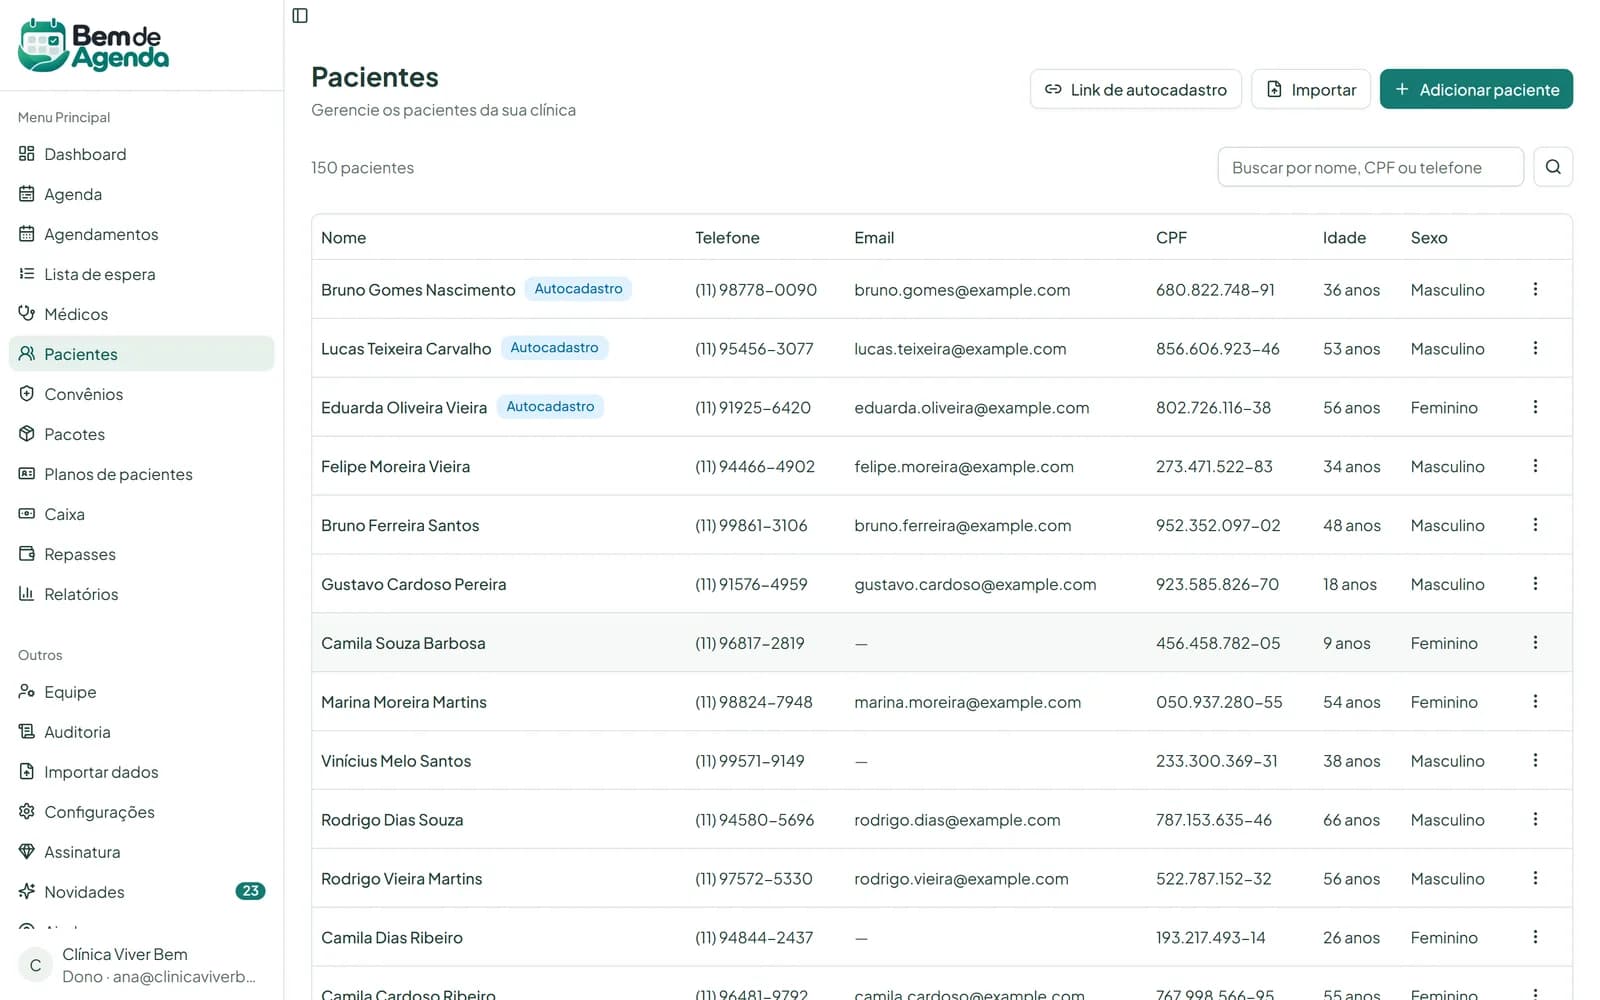Toggle the sidebar panel icon
The width and height of the screenshot is (1600, 1000).
pyautogui.click(x=300, y=15)
